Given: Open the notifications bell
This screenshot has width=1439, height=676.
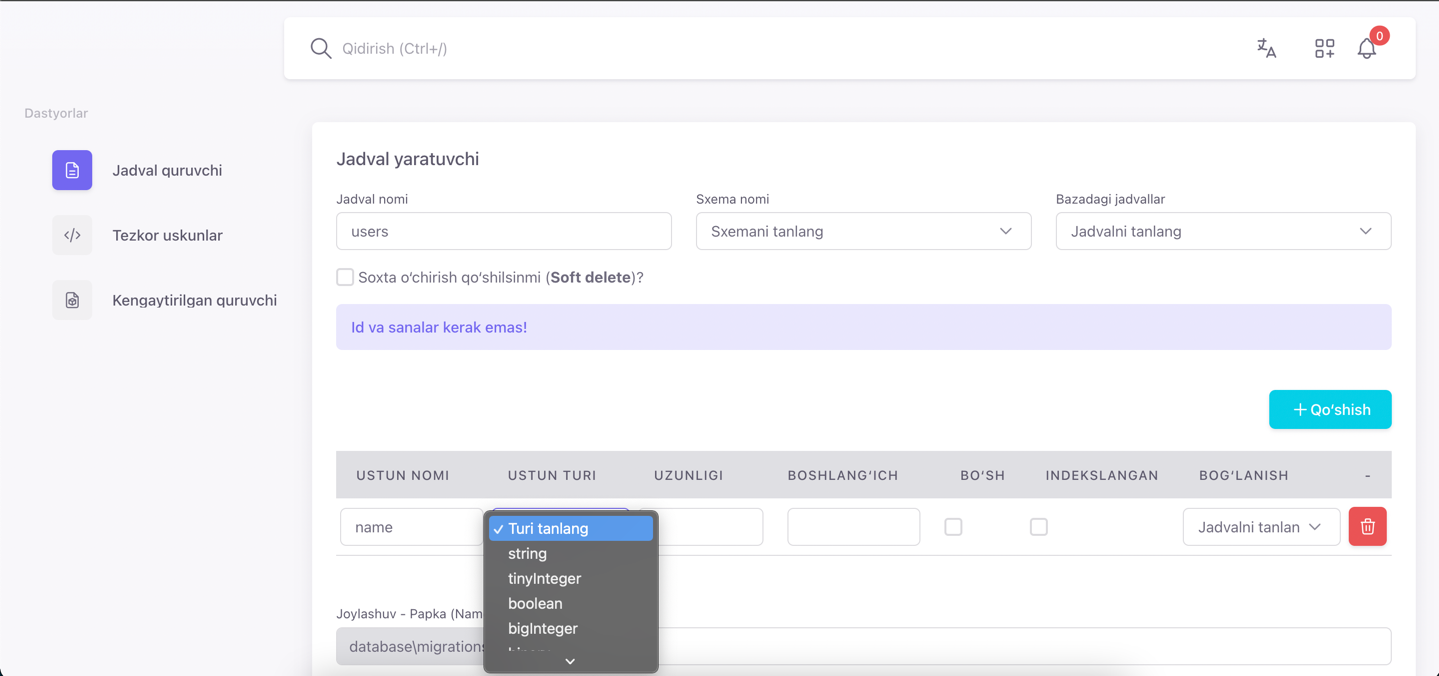Looking at the screenshot, I should (x=1367, y=48).
